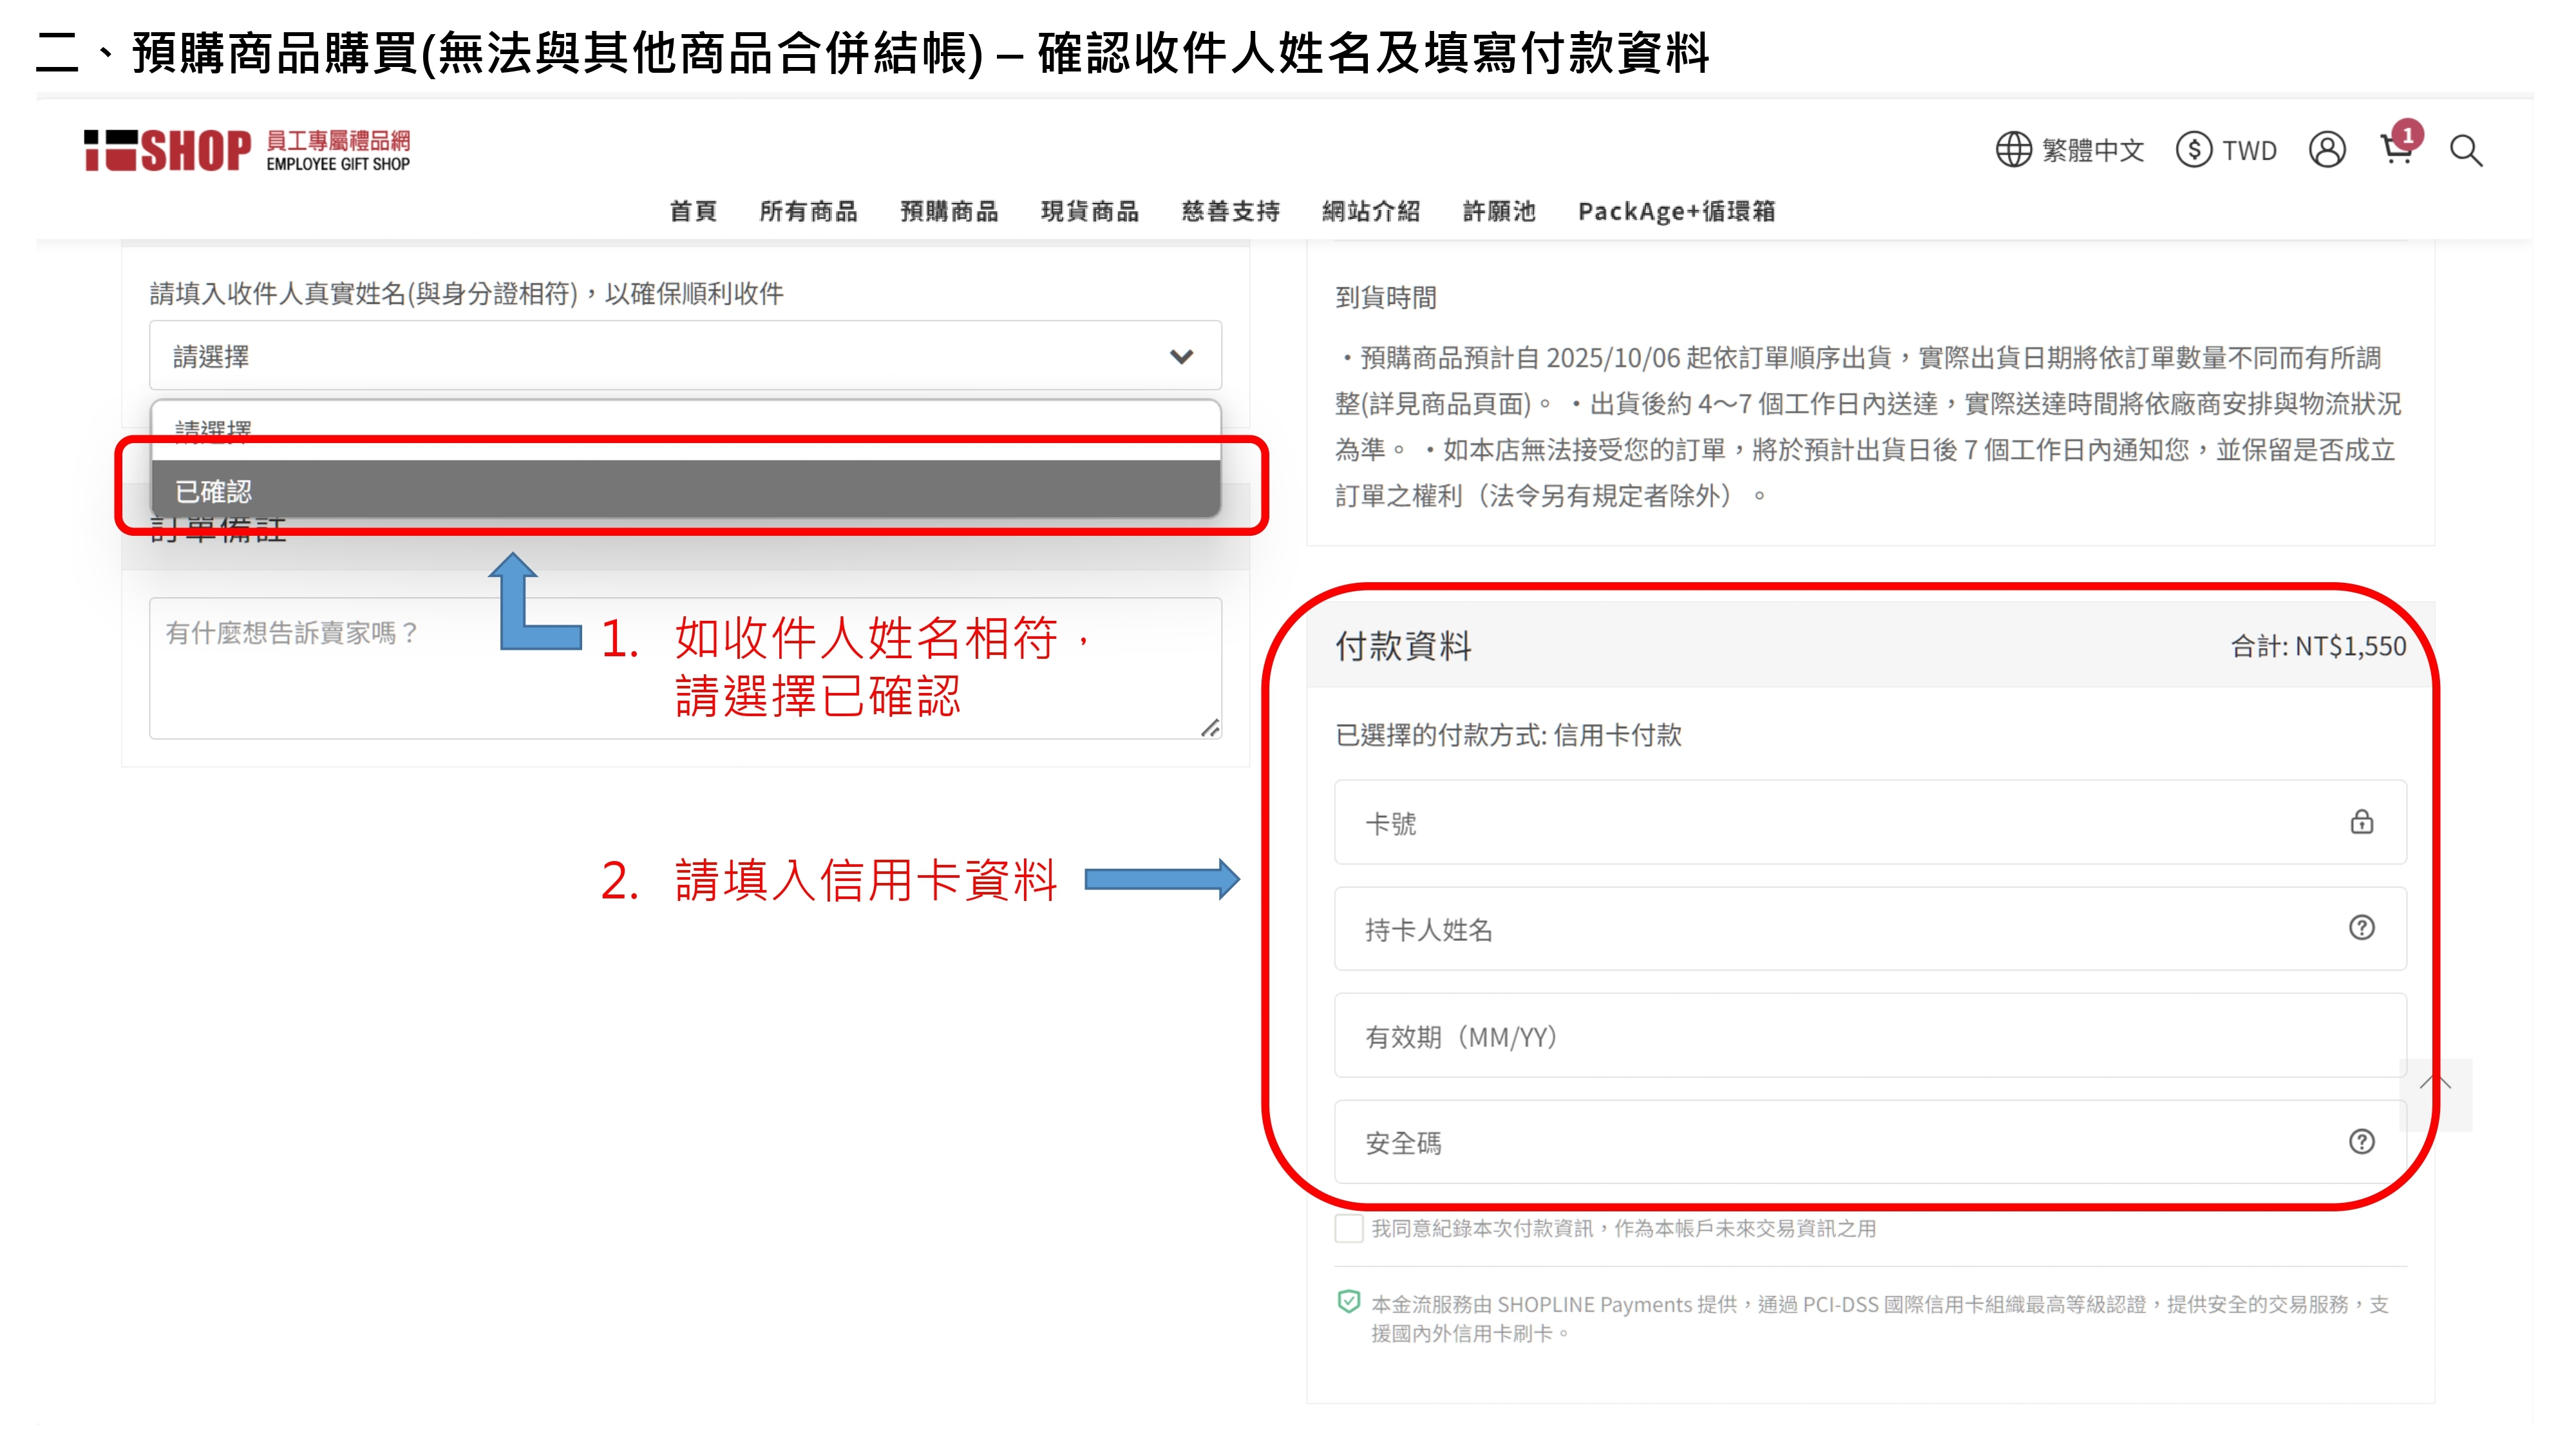
Task: Click the 安全碼 security code field
Action: coord(1870,1142)
